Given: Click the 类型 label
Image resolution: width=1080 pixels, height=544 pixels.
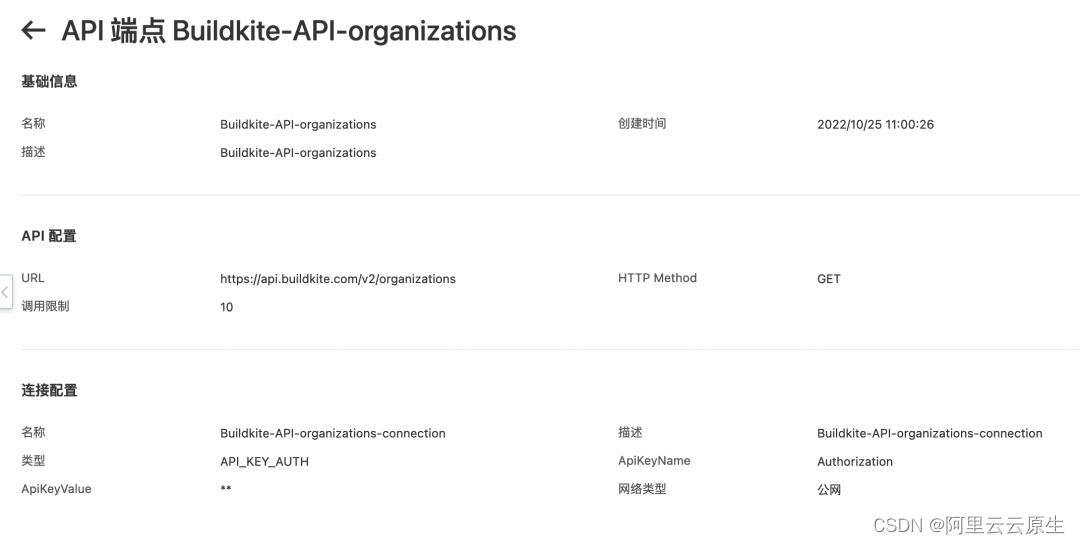Looking at the screenshot, I should pyautogui.click(x=33, y=461).
